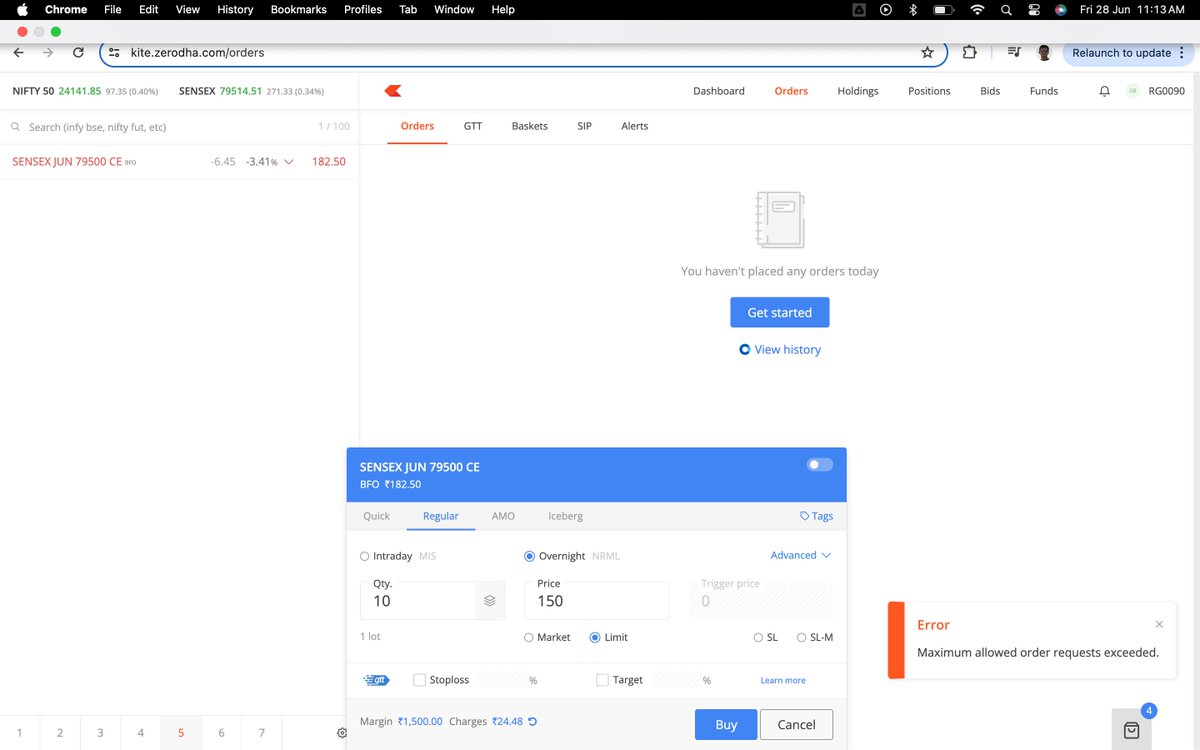Click the GTT tag icon beside Stoploss

point(376,680)
